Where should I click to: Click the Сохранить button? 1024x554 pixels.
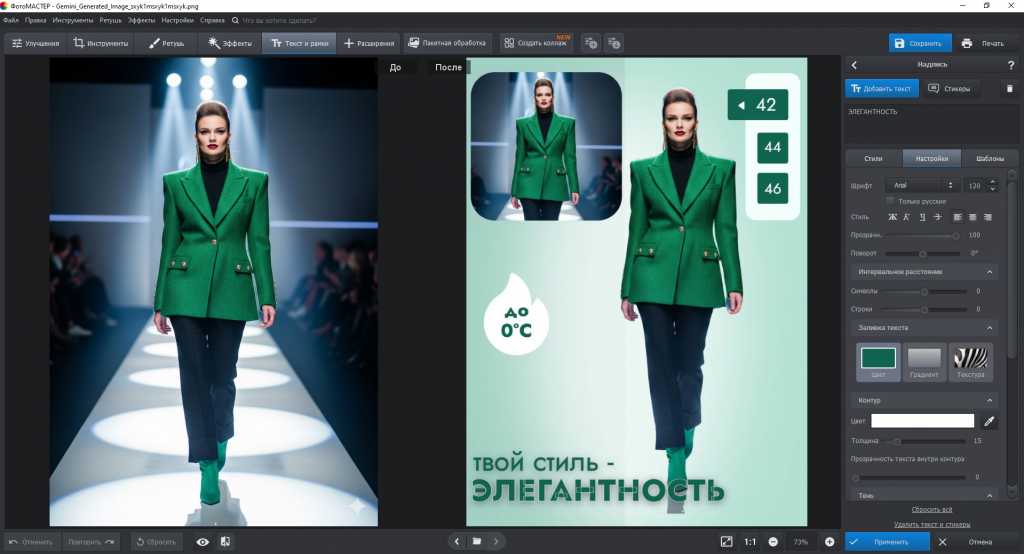pos(920,43)
